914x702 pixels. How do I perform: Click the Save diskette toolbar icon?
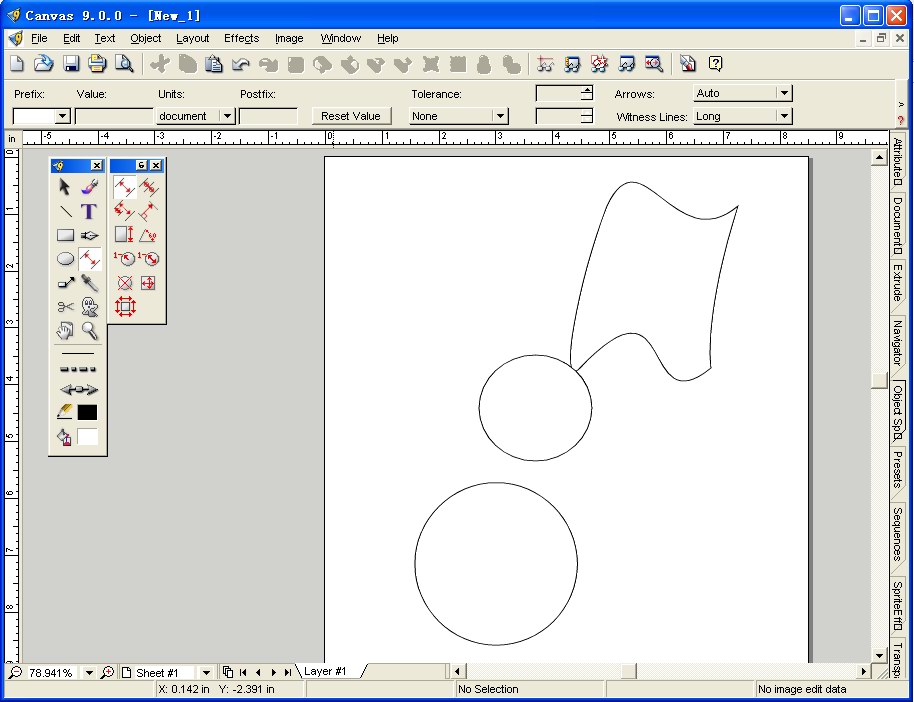coord(71,64)
